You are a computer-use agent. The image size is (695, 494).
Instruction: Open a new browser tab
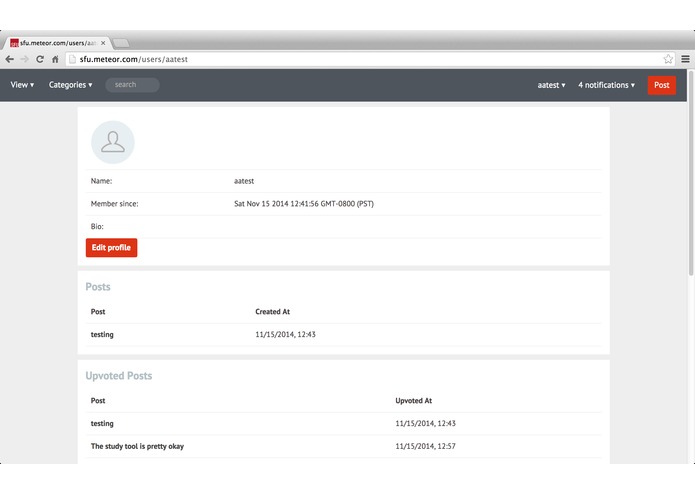click(x=121, y=43)
